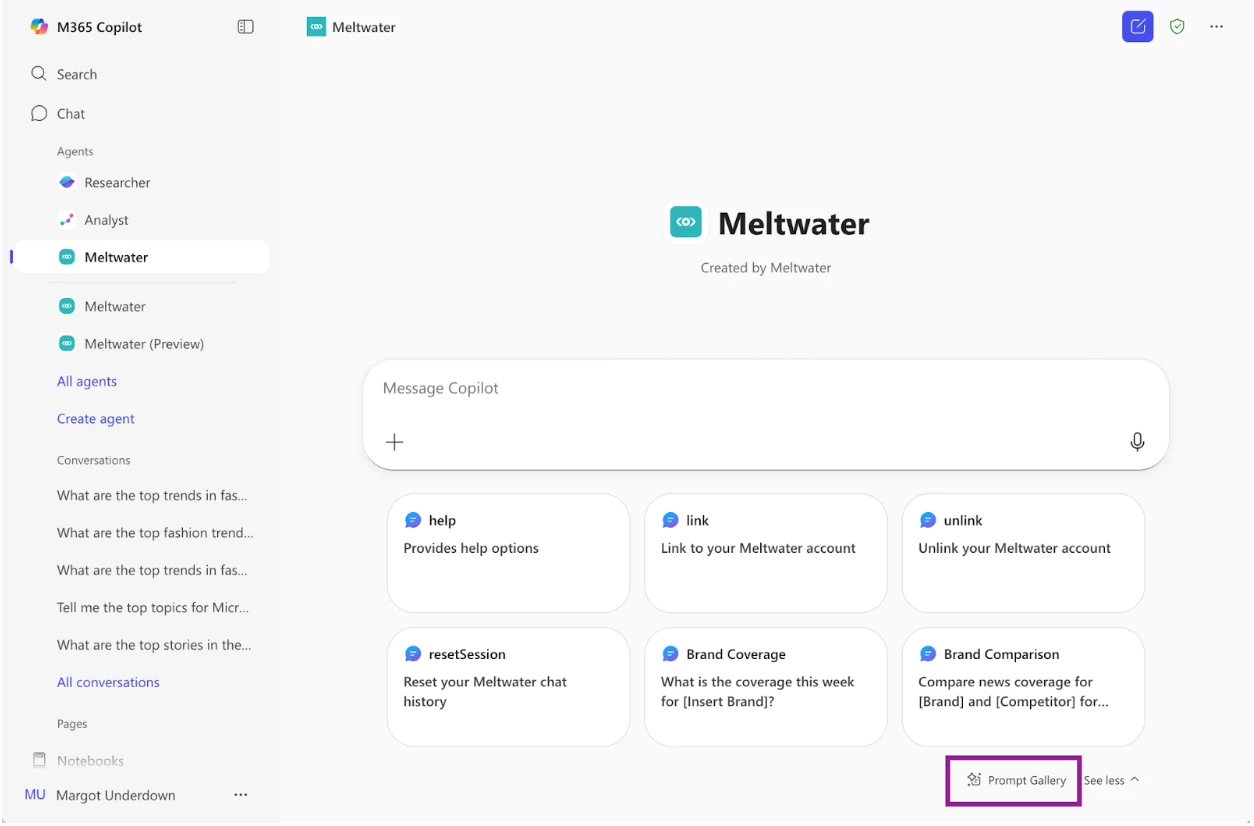
Task: Select the unlink prompt card
Action: click(1023, 553)
